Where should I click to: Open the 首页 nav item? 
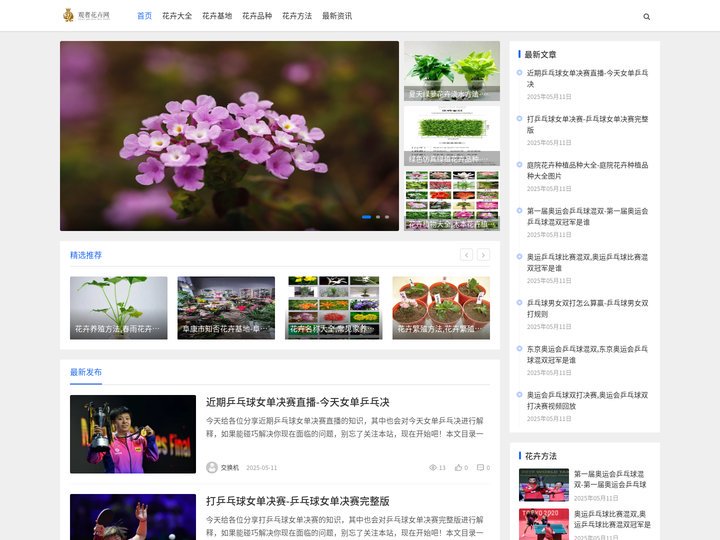pyautogui.click(x=144, y=16)
